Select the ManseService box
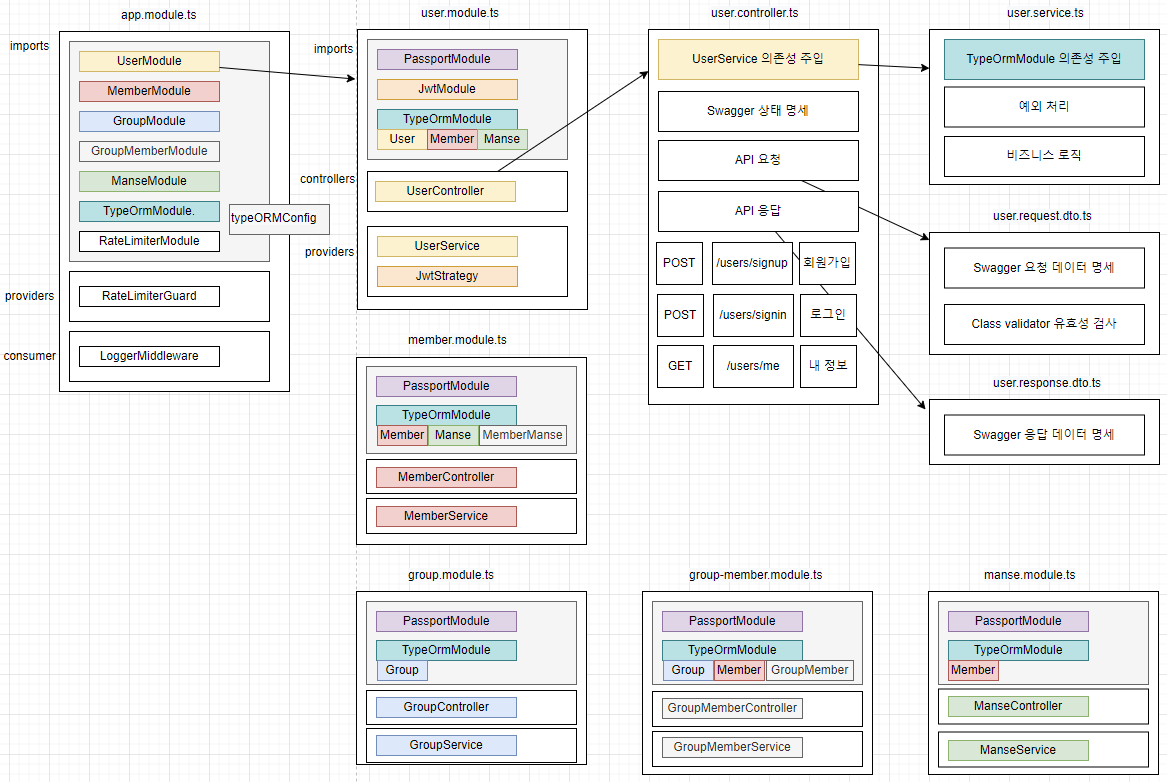Screen dimensions: 1167x782 [x=1017, y=750]
